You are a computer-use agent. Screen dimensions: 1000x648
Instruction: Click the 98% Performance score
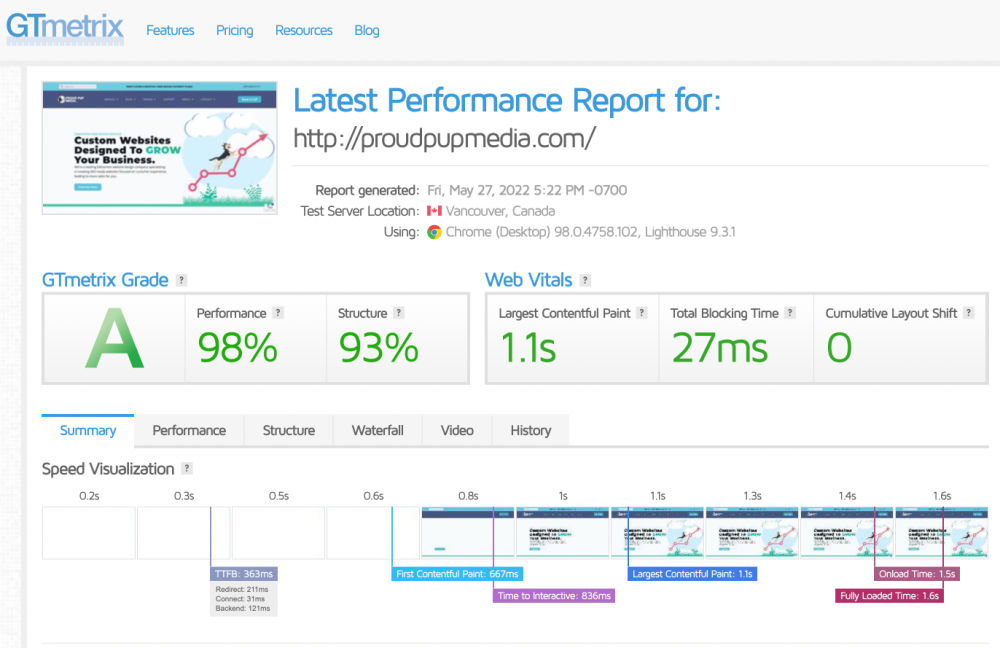click(237, 348)
